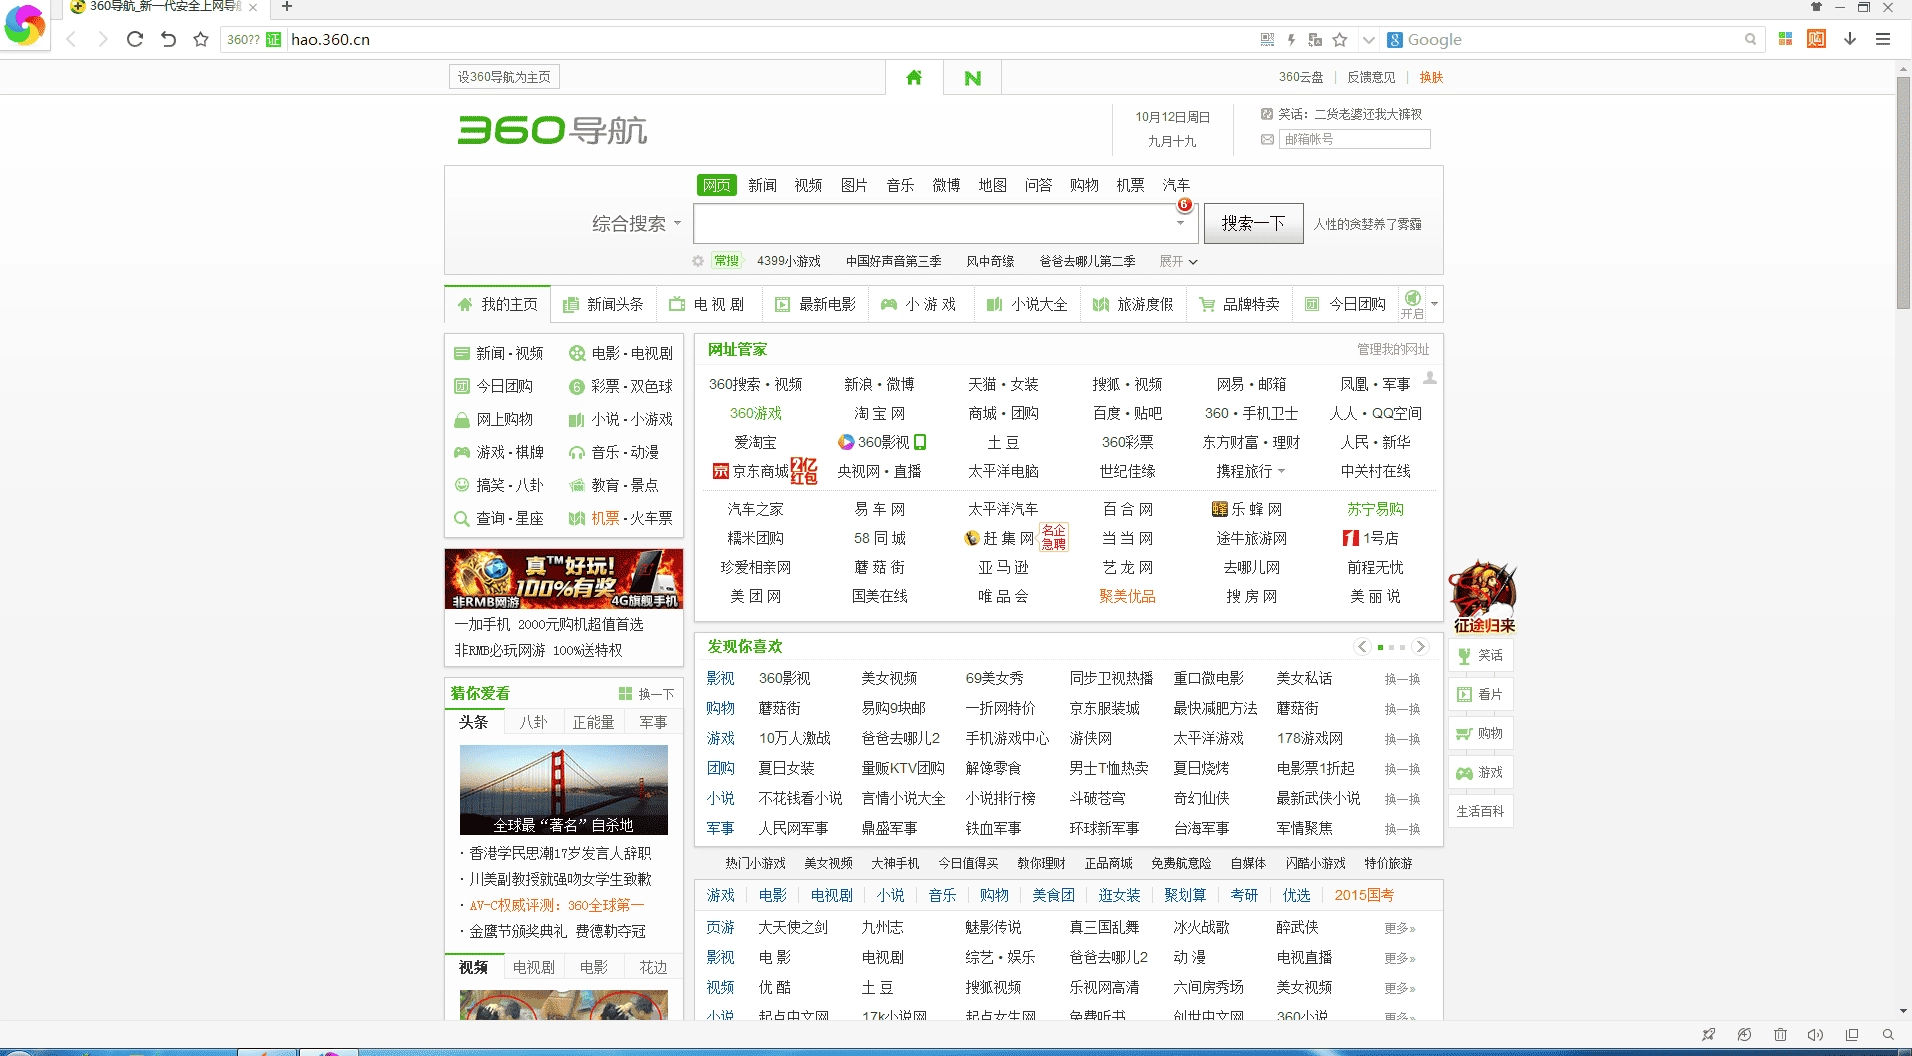Click the address bar favorite star
Screen dimensions: 1912x1056
(x=1340, y=39)
